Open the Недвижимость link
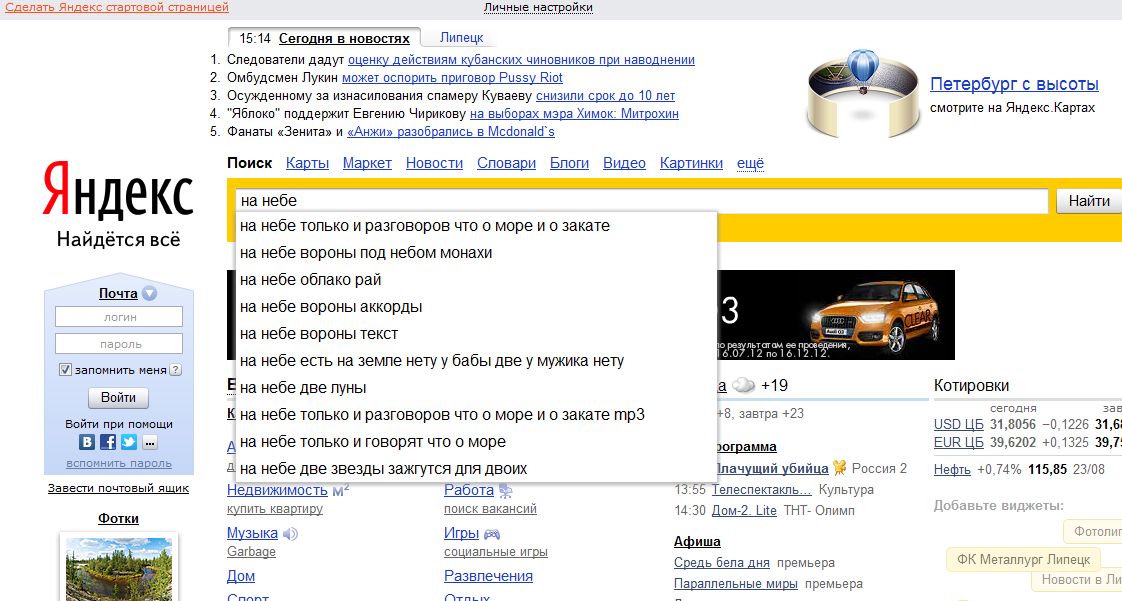The width and height of the screenshot is (1122, 601). click(x=277, y=490)
